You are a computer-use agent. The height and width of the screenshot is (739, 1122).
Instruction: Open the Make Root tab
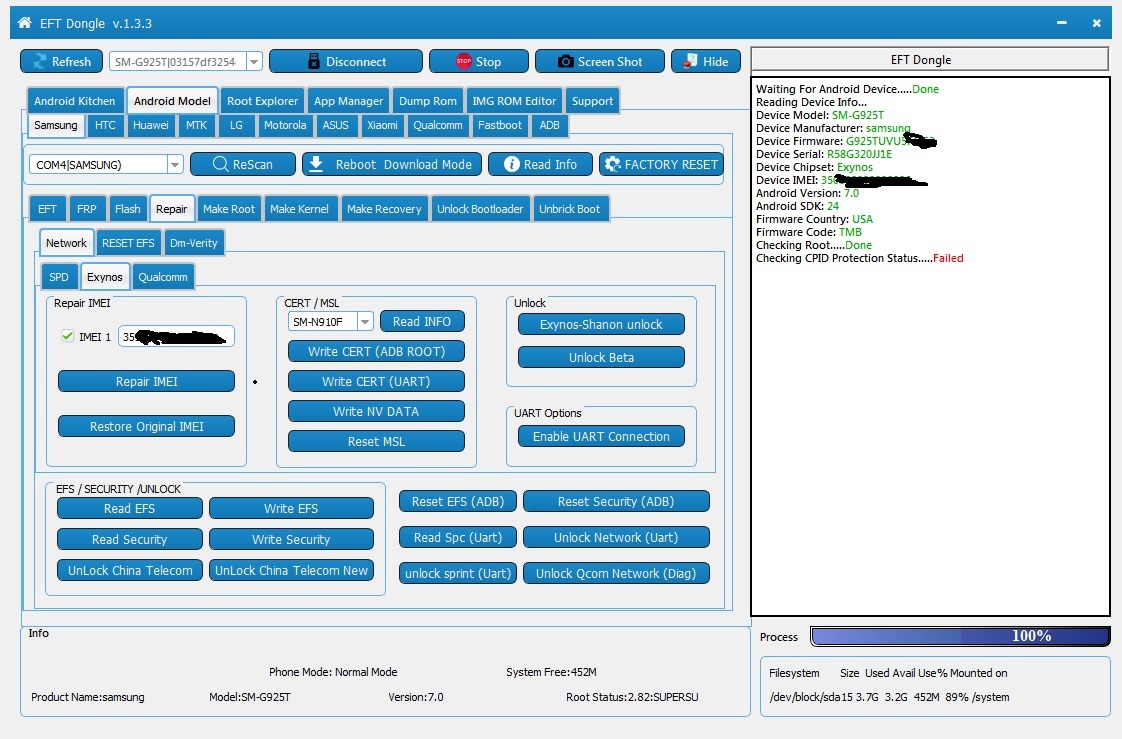(228, 209)
